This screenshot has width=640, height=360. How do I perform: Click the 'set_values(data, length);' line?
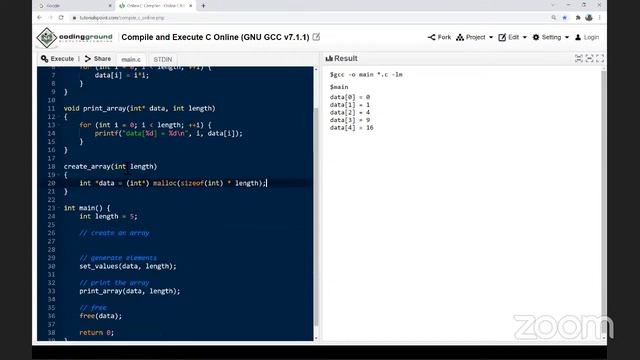(128, 266)
